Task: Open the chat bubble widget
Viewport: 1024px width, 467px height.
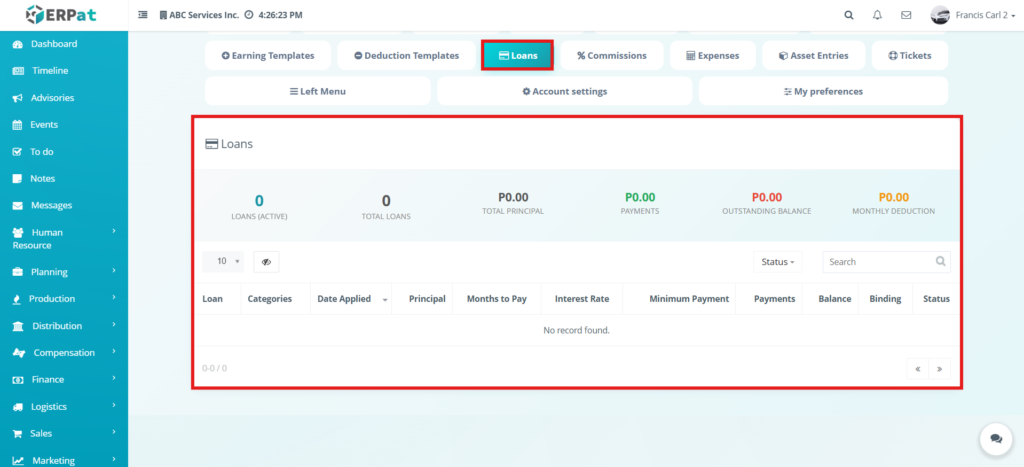Action: [995, 438]
